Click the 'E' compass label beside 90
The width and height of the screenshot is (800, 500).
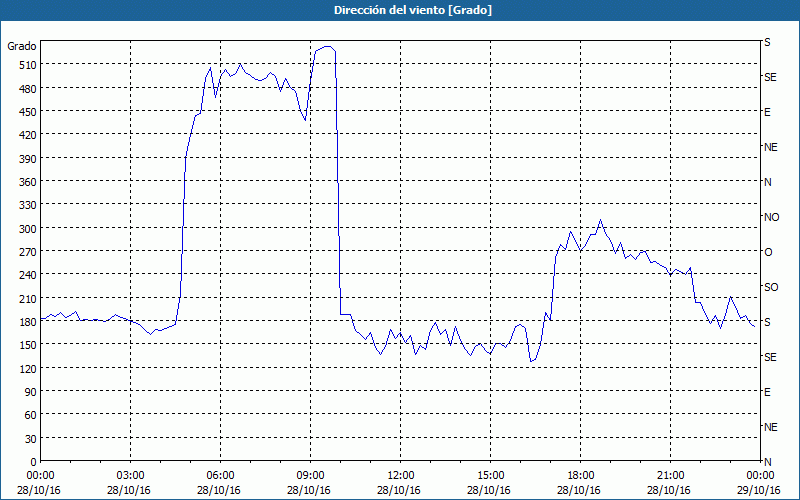pyautogui.click(x=767, y=392)
